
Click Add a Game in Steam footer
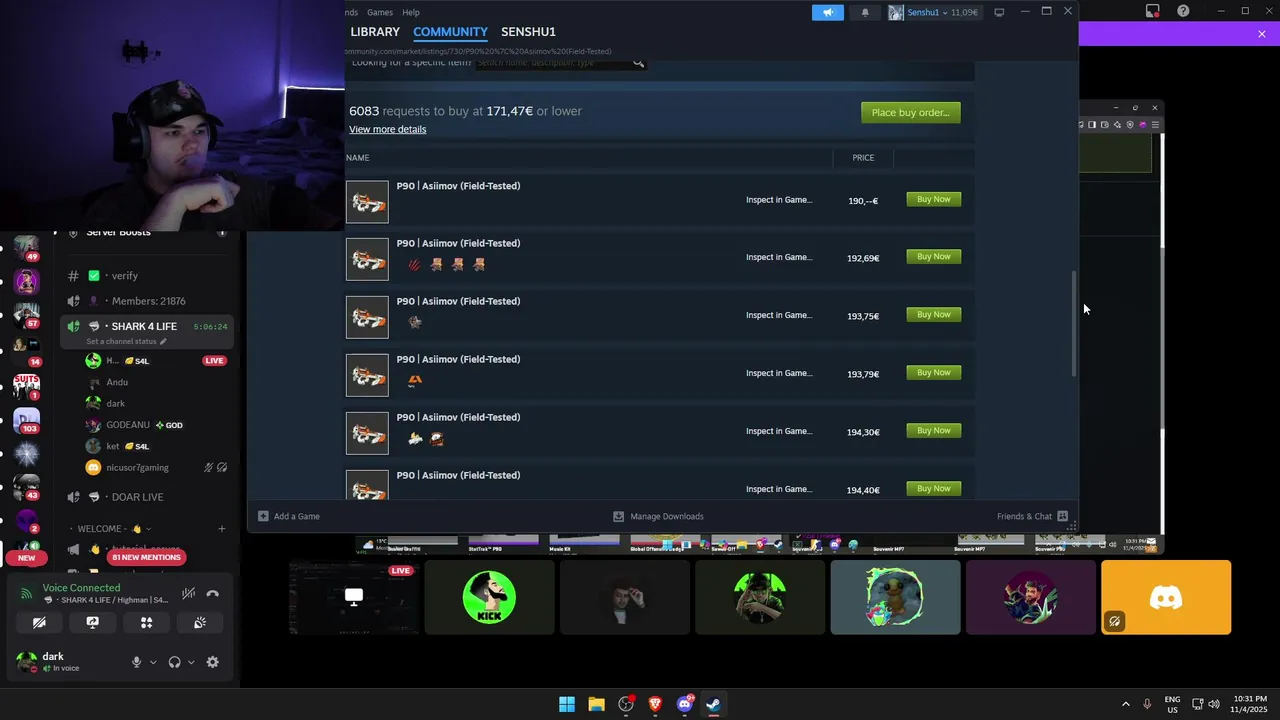click(289, 516)
